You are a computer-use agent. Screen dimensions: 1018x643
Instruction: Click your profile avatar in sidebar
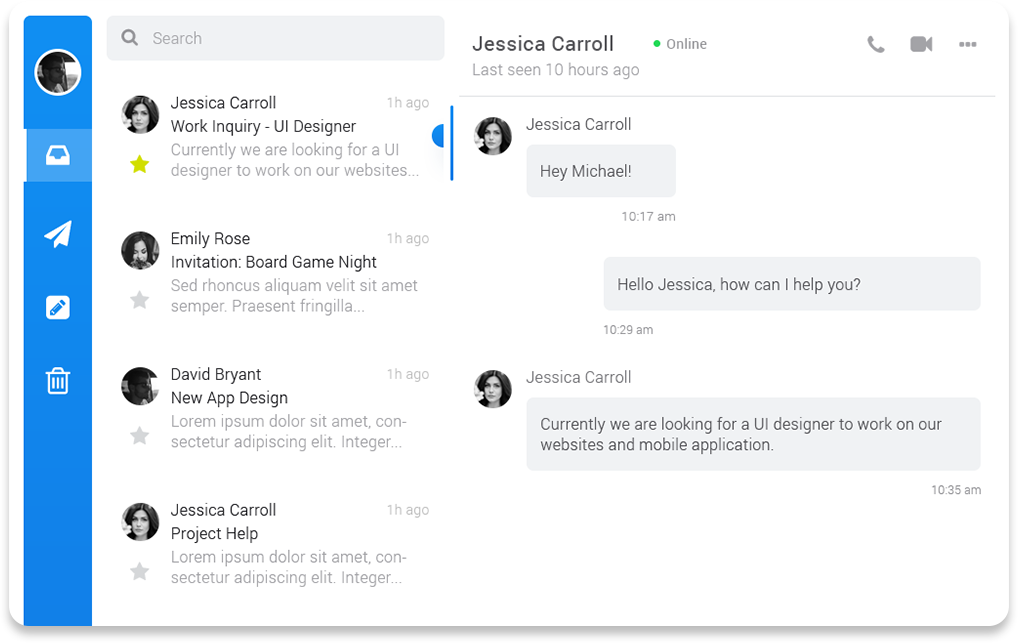click(58, 72)
